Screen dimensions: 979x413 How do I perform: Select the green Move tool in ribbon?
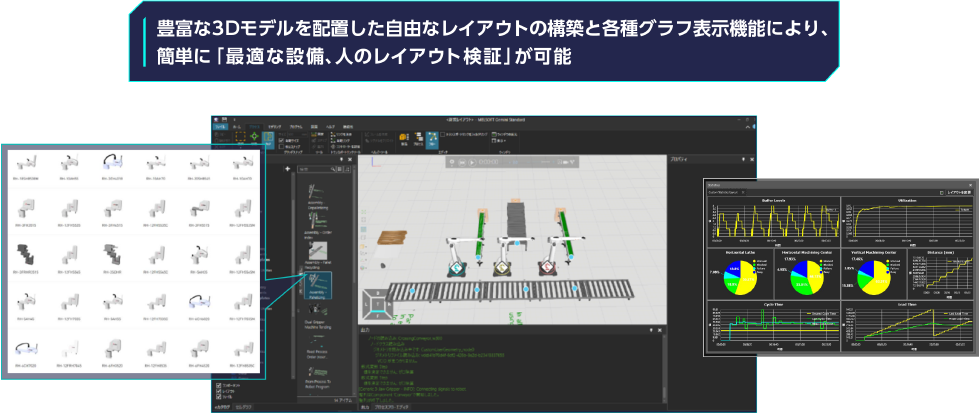(252, 136)
